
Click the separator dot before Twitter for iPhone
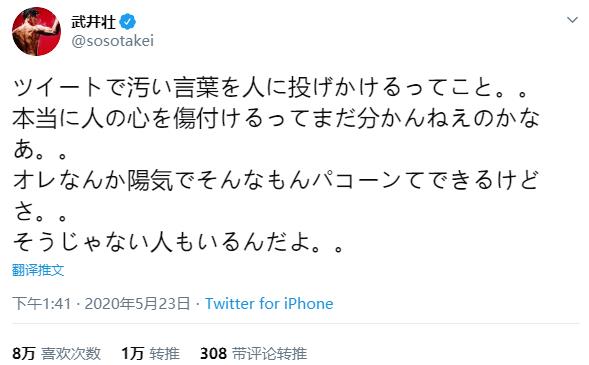click(x=198, y=304)
